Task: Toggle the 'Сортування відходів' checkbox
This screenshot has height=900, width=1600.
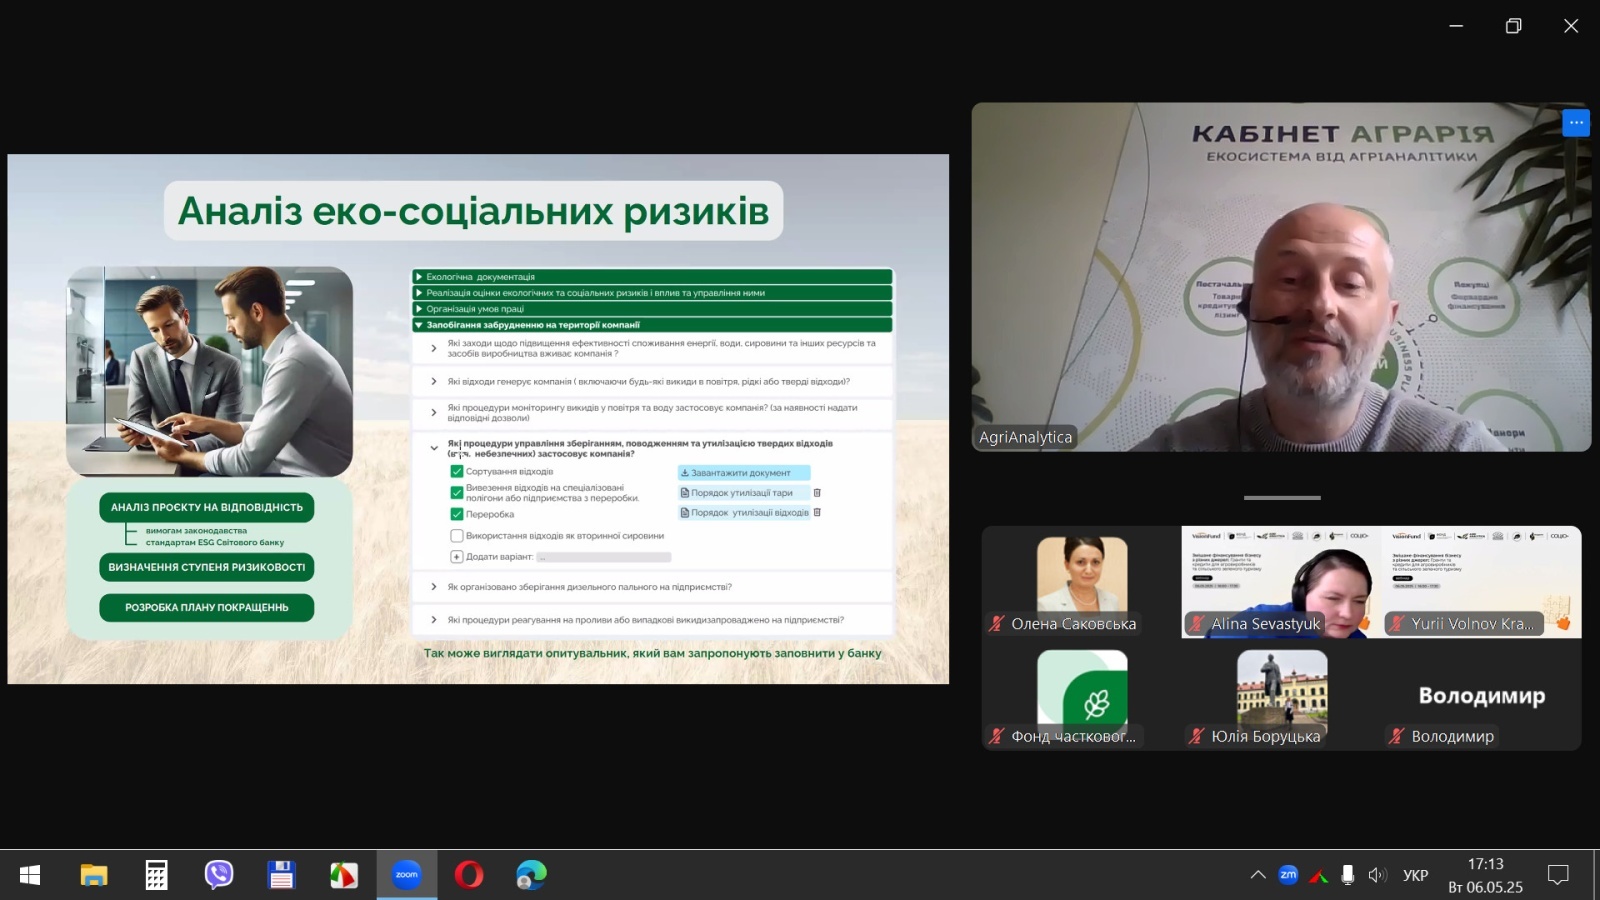Action: pyautogui.click(x=457, y=471)
